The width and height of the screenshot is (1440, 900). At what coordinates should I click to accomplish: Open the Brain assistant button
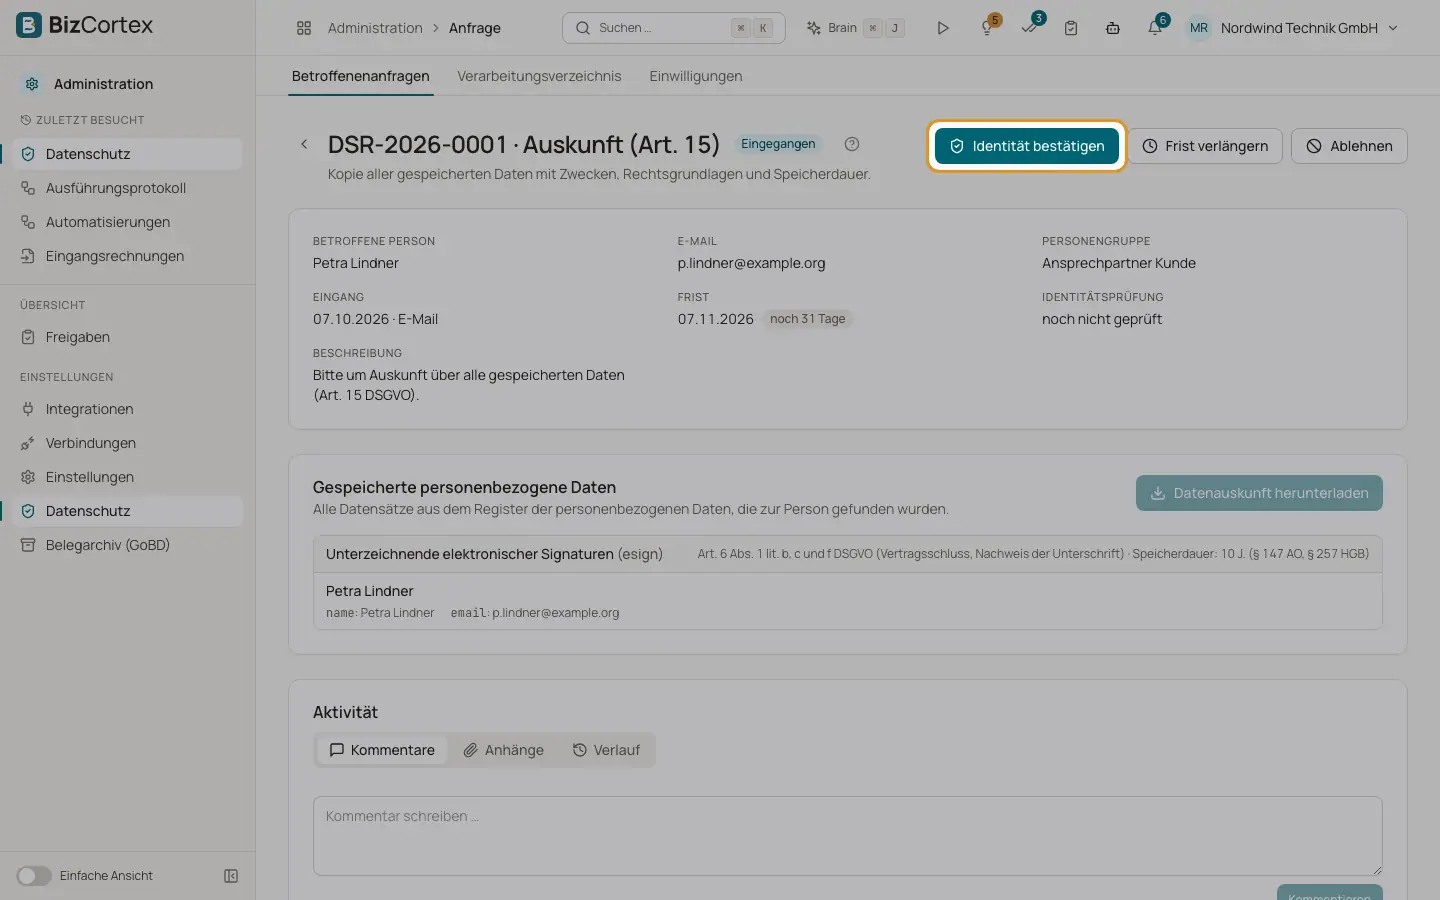coord(856,28)
